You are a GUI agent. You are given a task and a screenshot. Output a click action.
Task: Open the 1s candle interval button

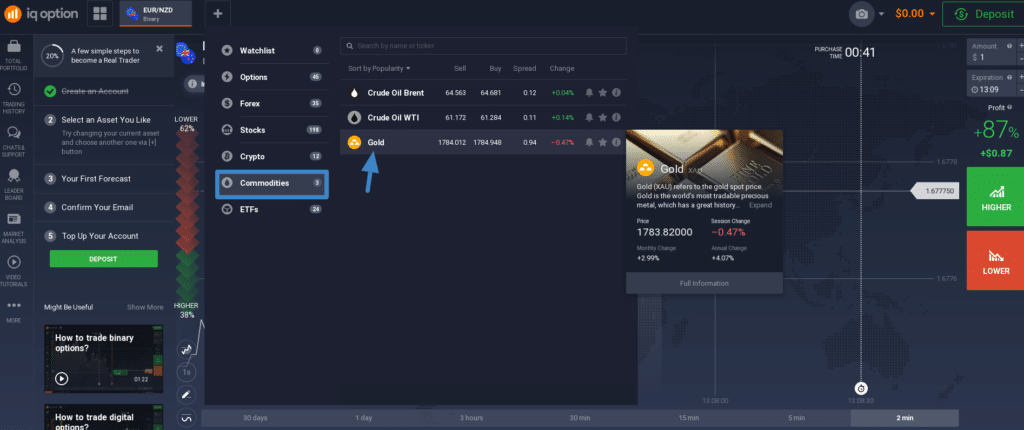186,372
